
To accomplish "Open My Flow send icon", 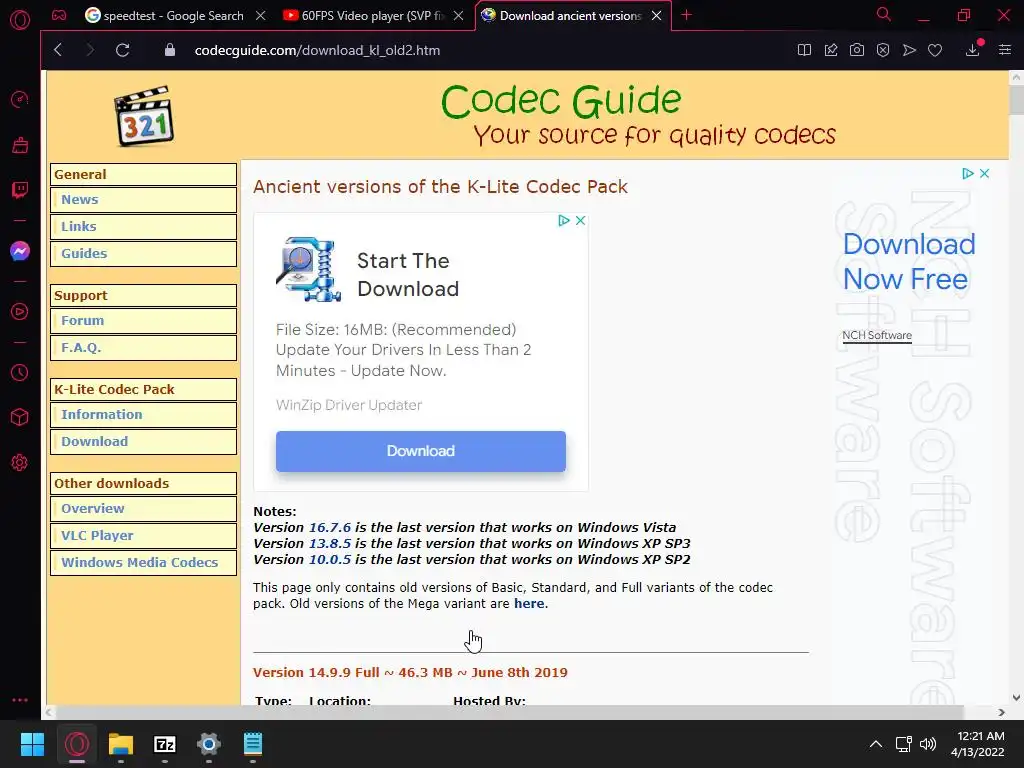I will point(909,50).
